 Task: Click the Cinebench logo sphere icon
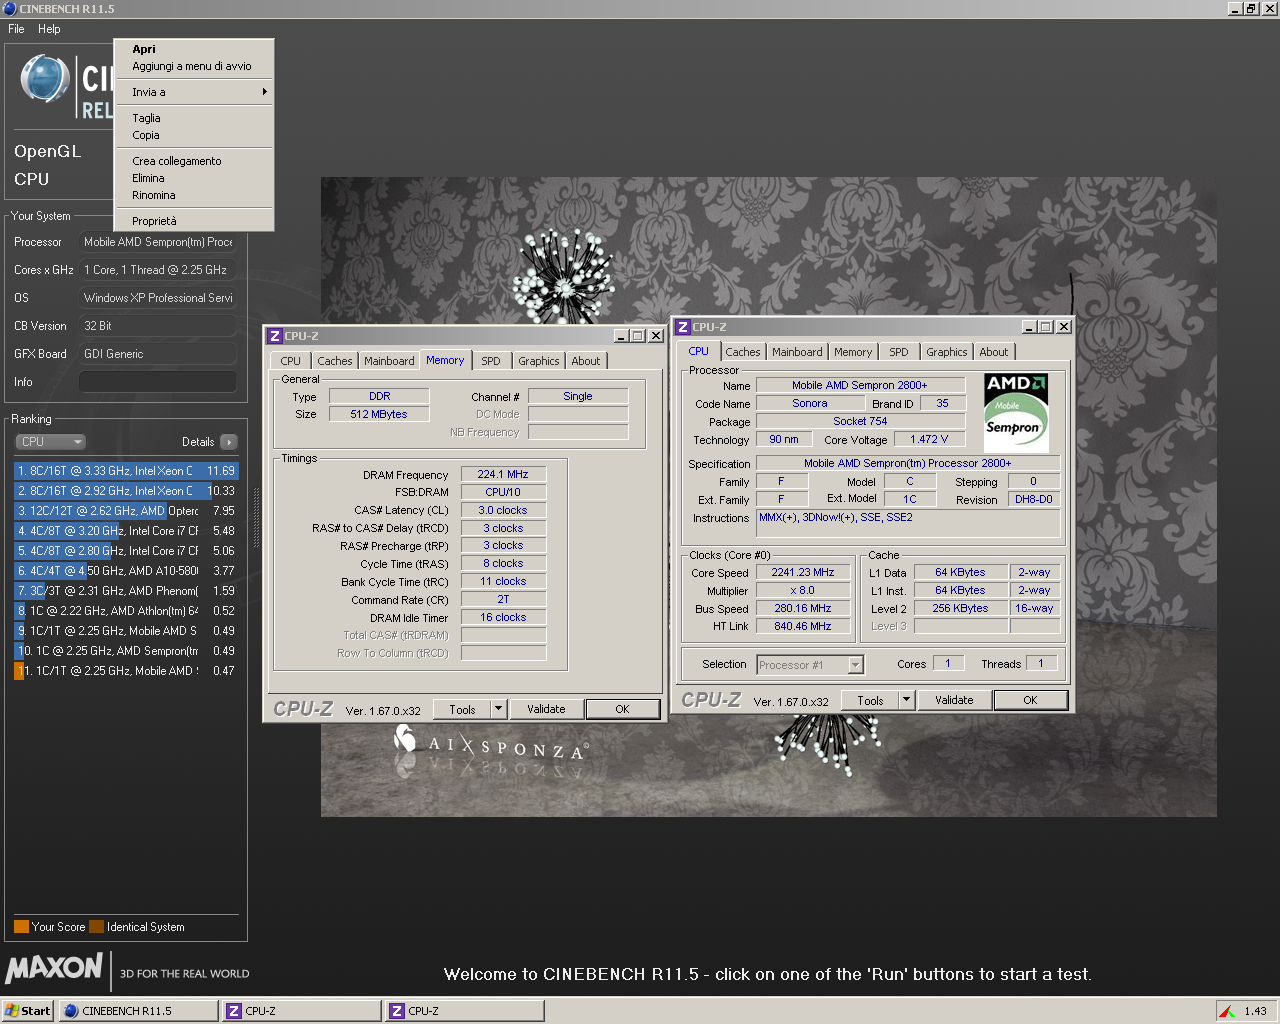pyautogui.click(x=45, y=80)
